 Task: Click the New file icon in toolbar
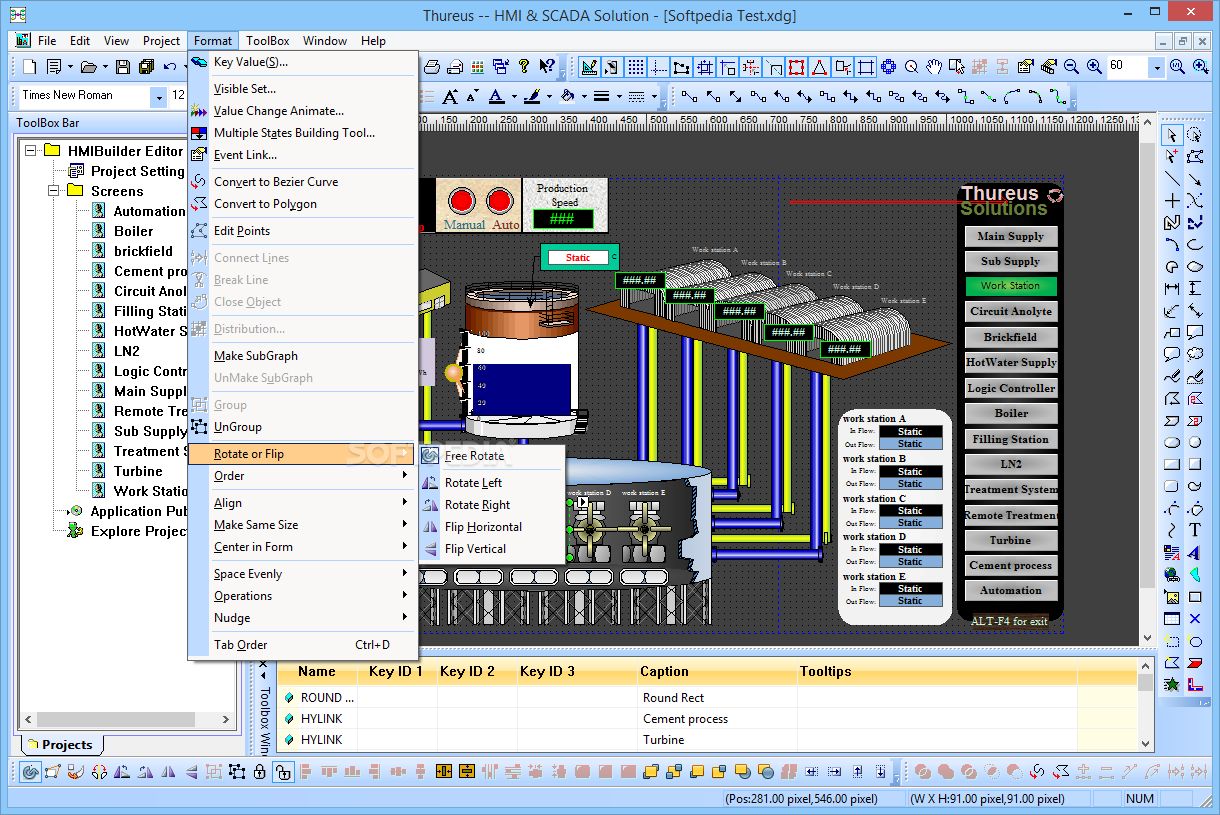coord(30,67)
